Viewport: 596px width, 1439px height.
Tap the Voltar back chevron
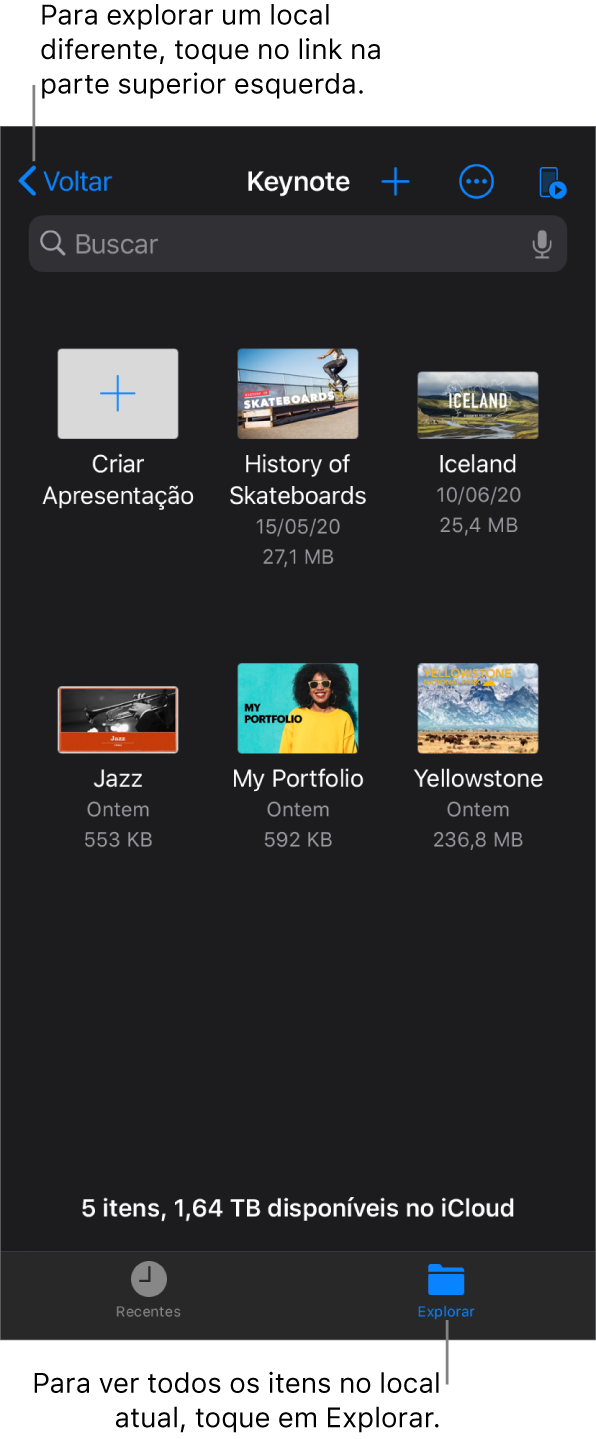point(28,182)
